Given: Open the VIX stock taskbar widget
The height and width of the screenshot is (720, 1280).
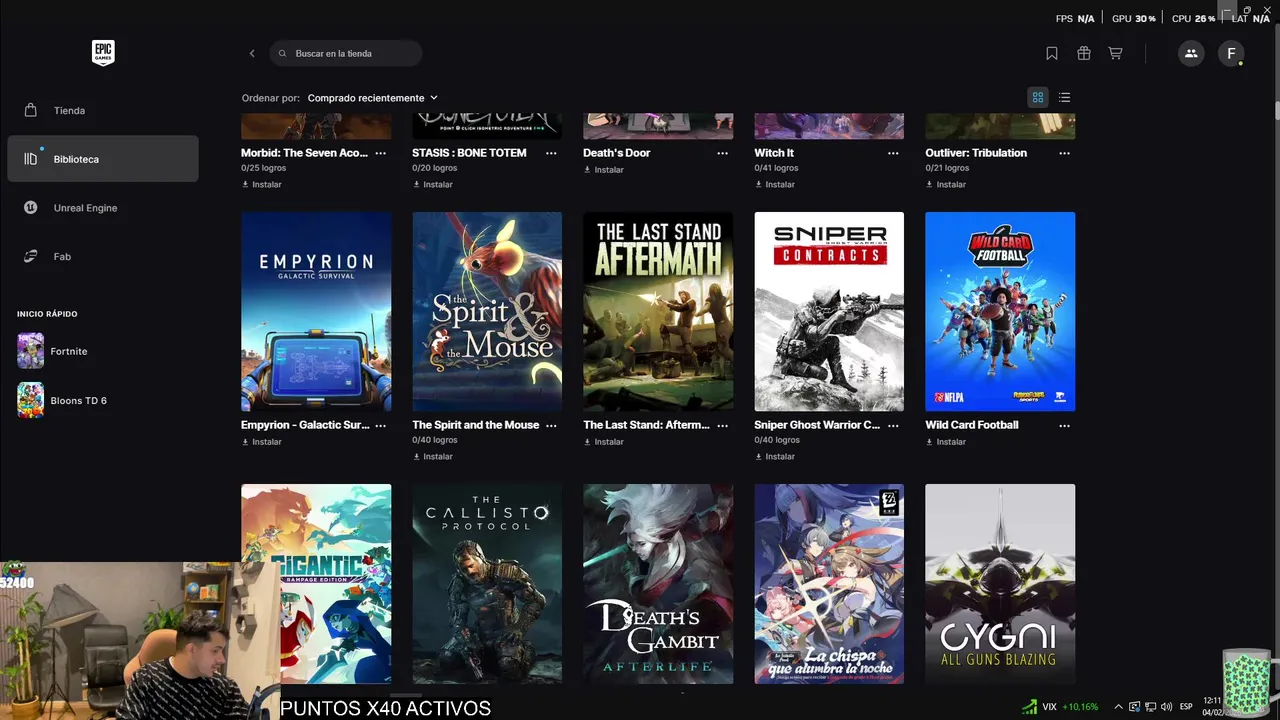Looking at the screenshot, I should click(1060, 707).
